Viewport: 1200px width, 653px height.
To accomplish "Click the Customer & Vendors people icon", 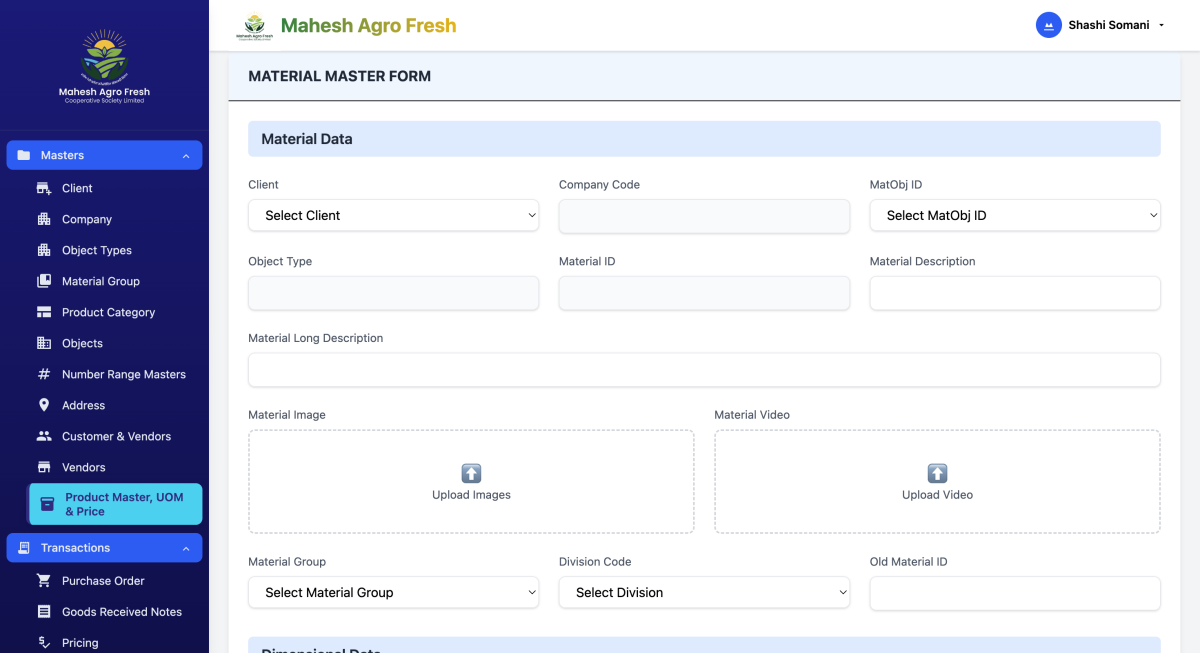I will coord(44,436).
